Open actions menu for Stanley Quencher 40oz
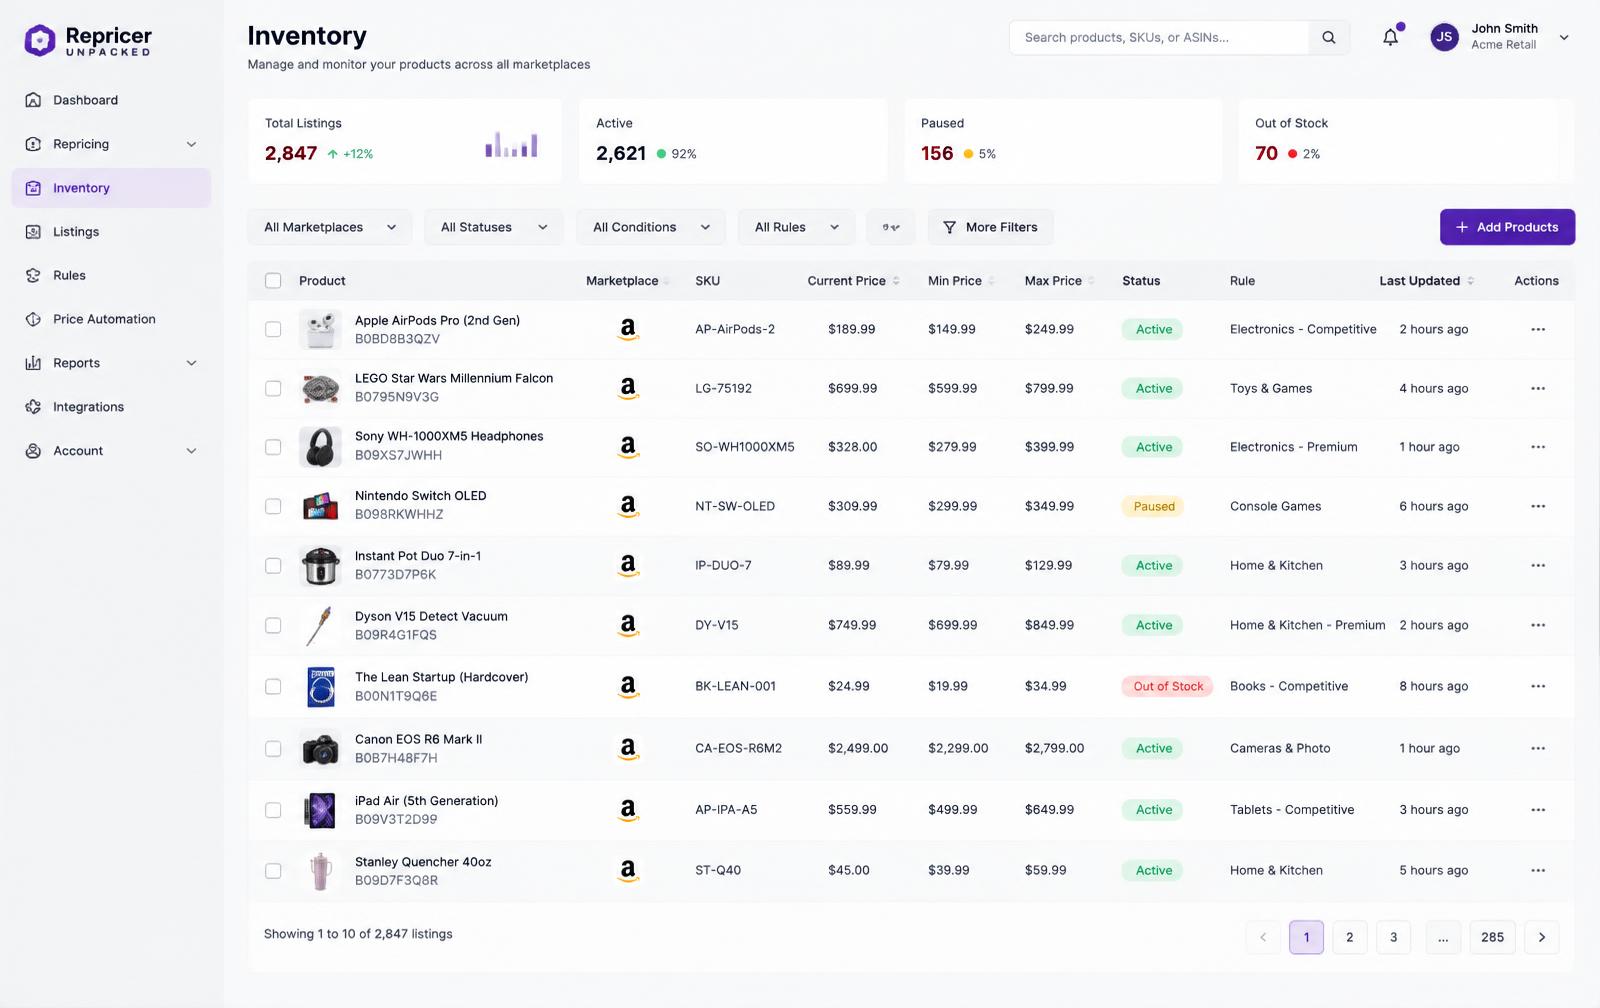The image size is (1600, 1008). pyautogui.click(x=1538, y=870)
